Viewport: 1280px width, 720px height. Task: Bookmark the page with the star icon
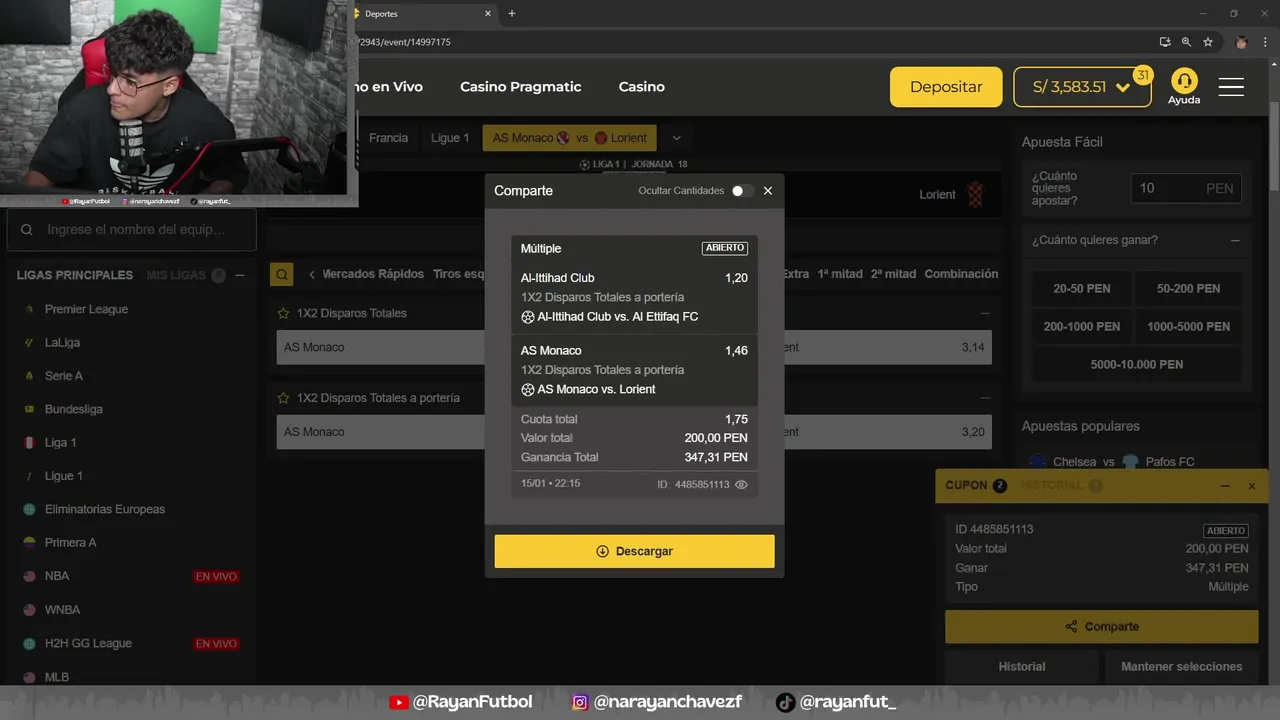(1208, 42)
